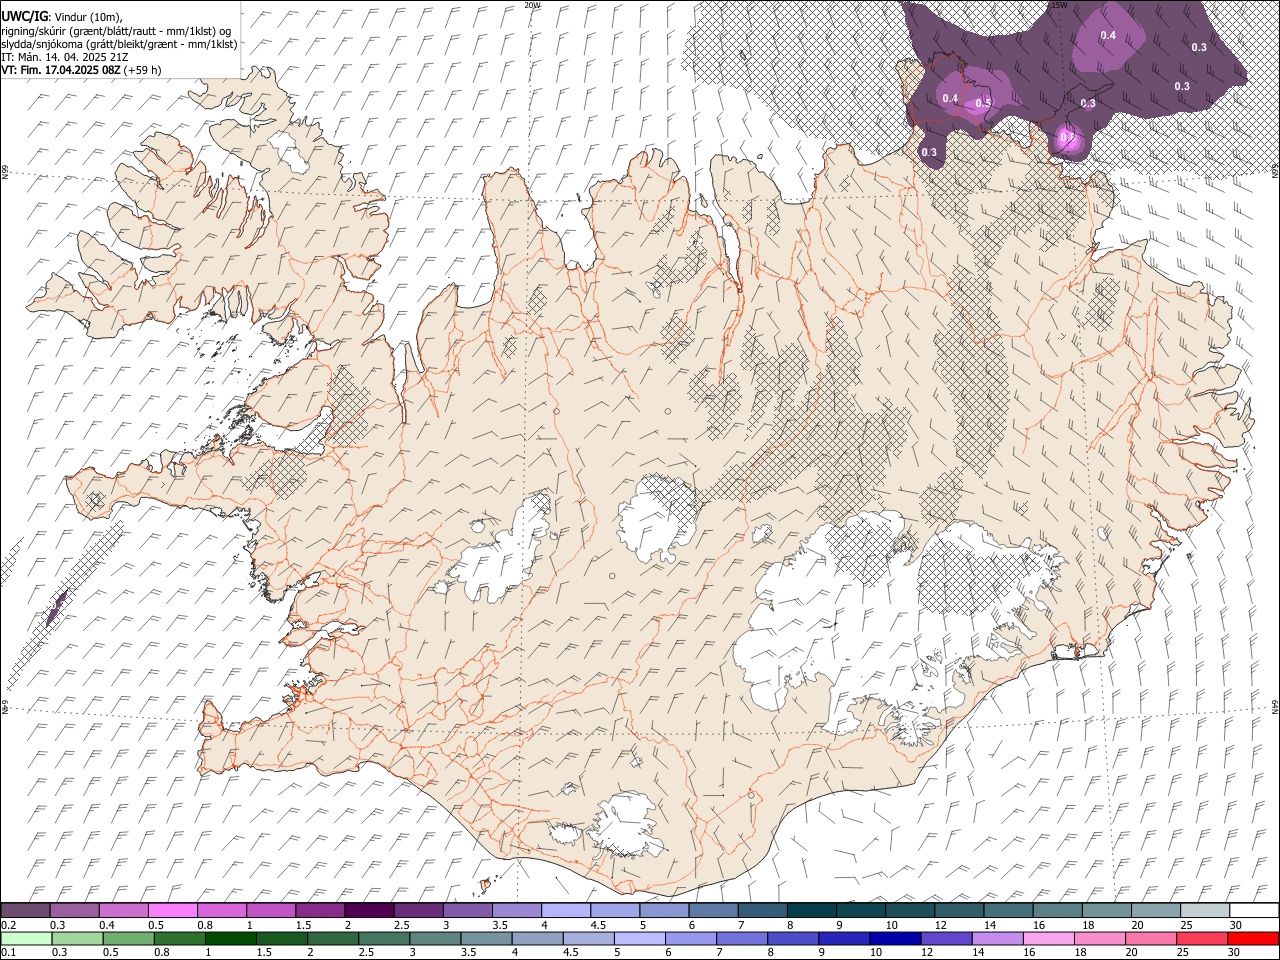Select the bright pink 0.5–0.8 upper legend swatch
The image size is (1280, 960).
pos(173,910)
